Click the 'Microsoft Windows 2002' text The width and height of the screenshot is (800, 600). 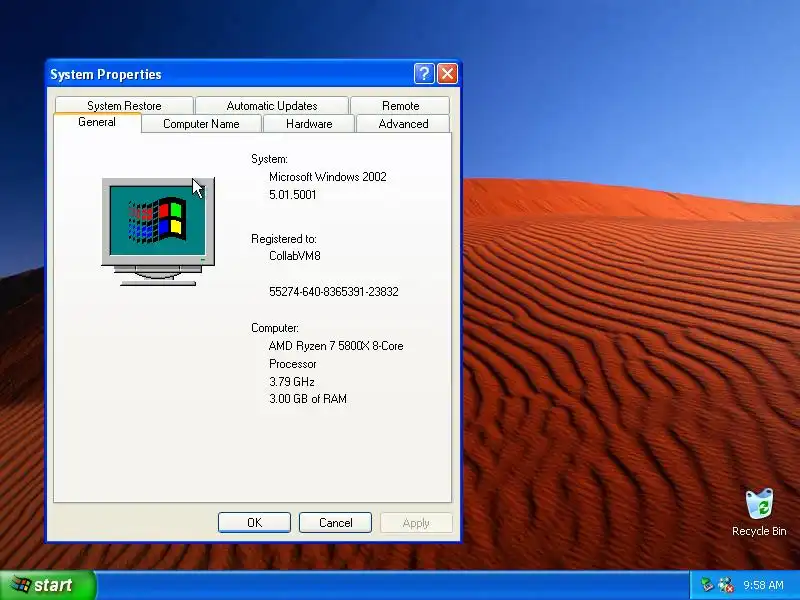(x=328, y=177)
